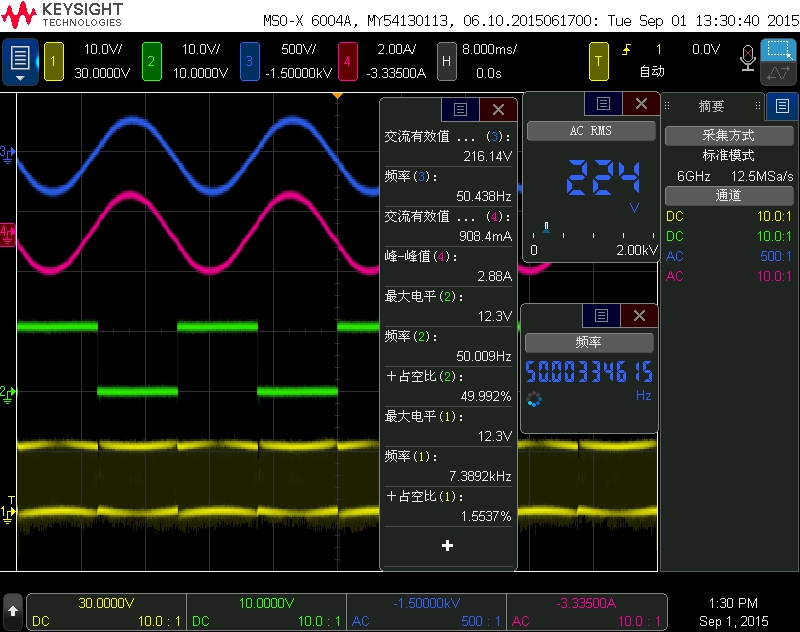Click the 采集方式 acquisition mode button
The image size is (800, 632).
tap(729, 136)
